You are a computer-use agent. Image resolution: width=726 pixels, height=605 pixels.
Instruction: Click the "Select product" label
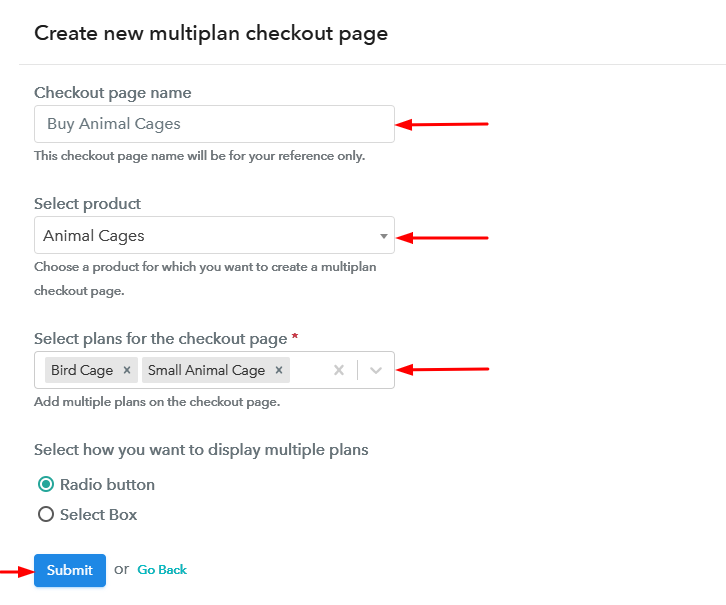pos(87,204)
